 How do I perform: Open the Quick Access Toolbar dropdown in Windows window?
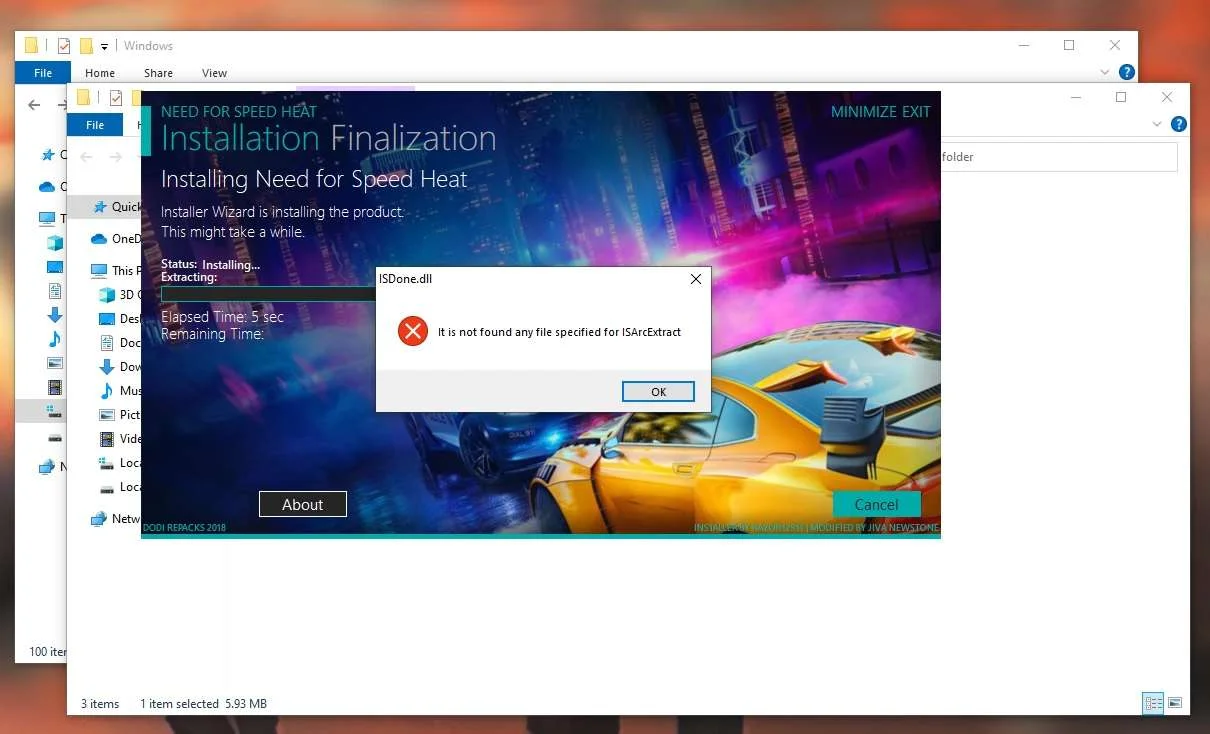click(x=104, y=47)
